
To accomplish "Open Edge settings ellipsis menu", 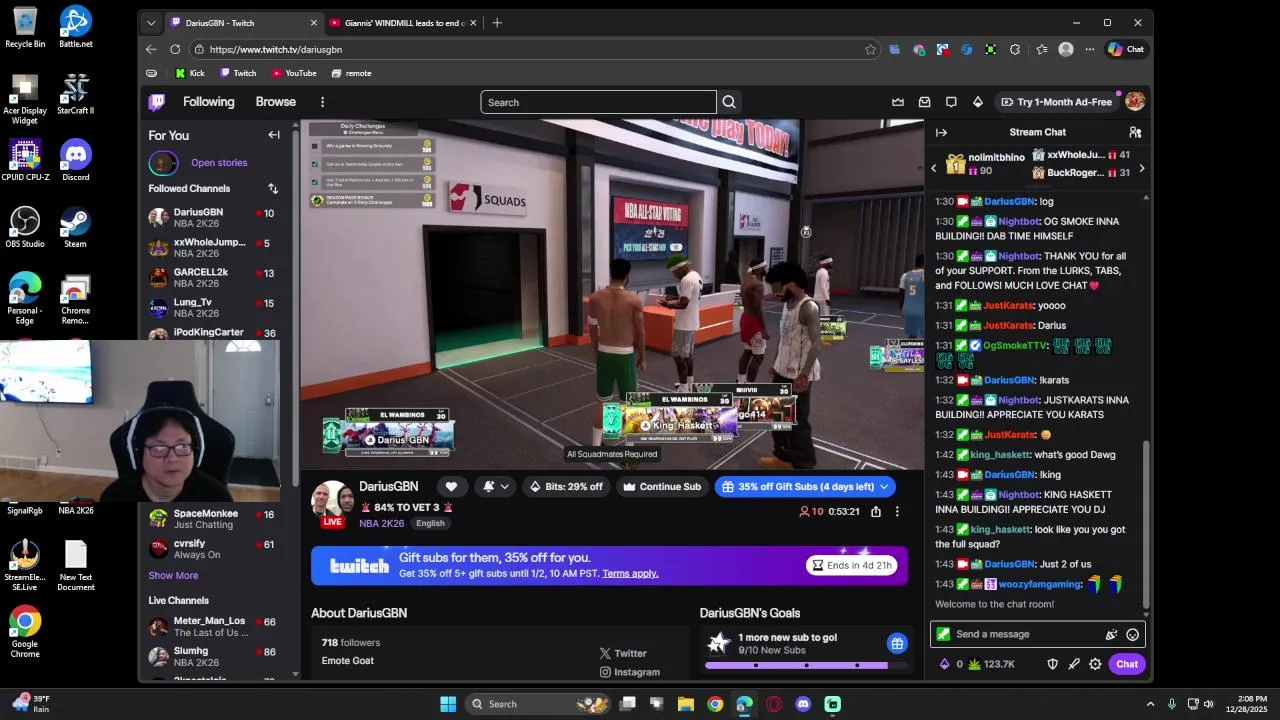I will (1088, 49).
